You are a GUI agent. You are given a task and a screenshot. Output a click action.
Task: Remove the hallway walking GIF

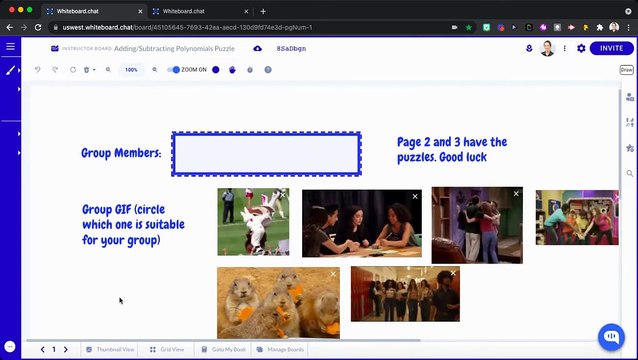tap(453, 273)
